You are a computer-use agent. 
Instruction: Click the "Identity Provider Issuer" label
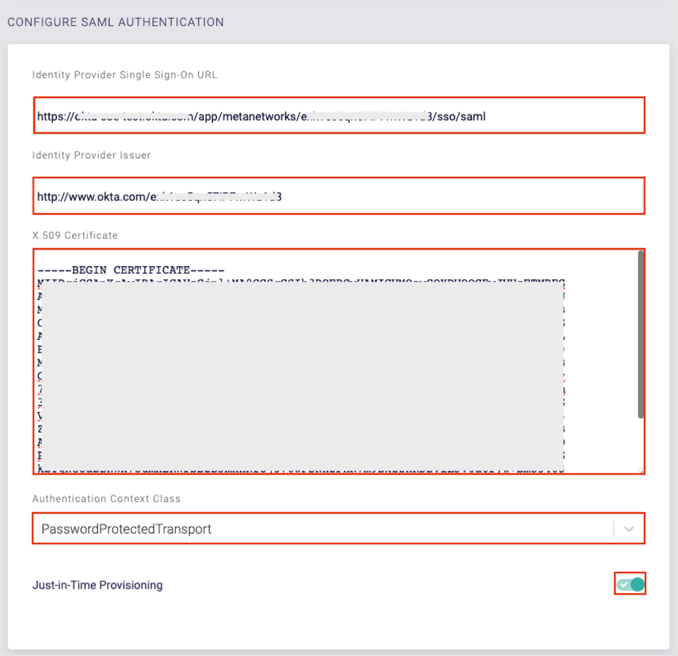point(91,155)
